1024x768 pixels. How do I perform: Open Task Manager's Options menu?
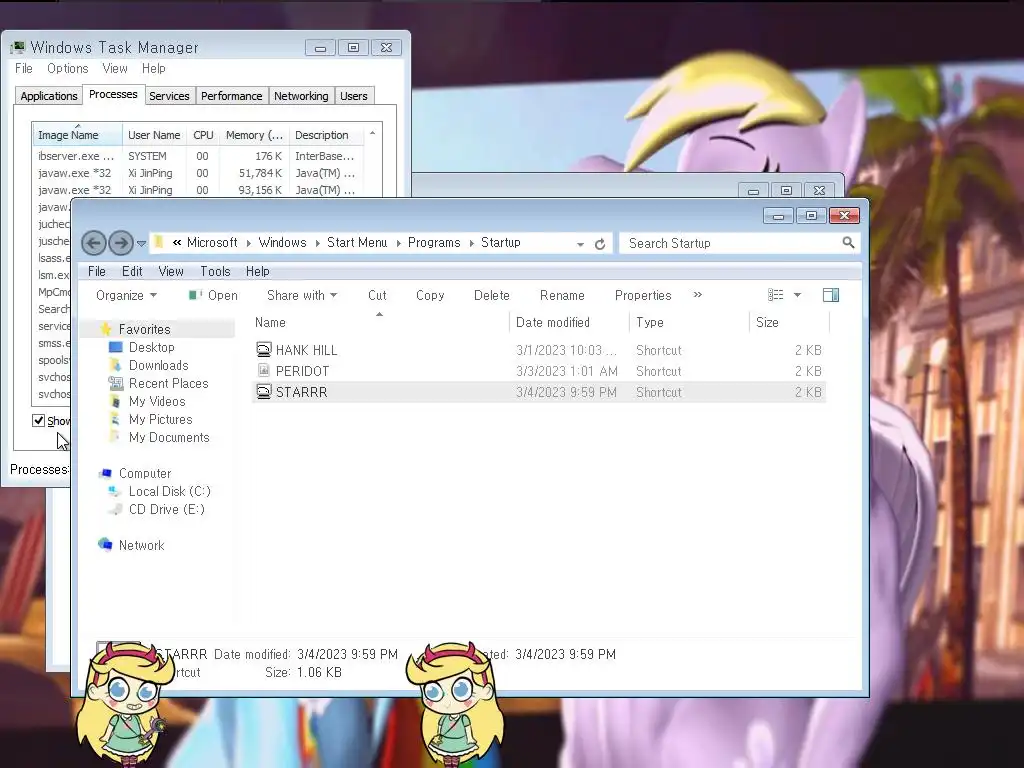[67, 68]
